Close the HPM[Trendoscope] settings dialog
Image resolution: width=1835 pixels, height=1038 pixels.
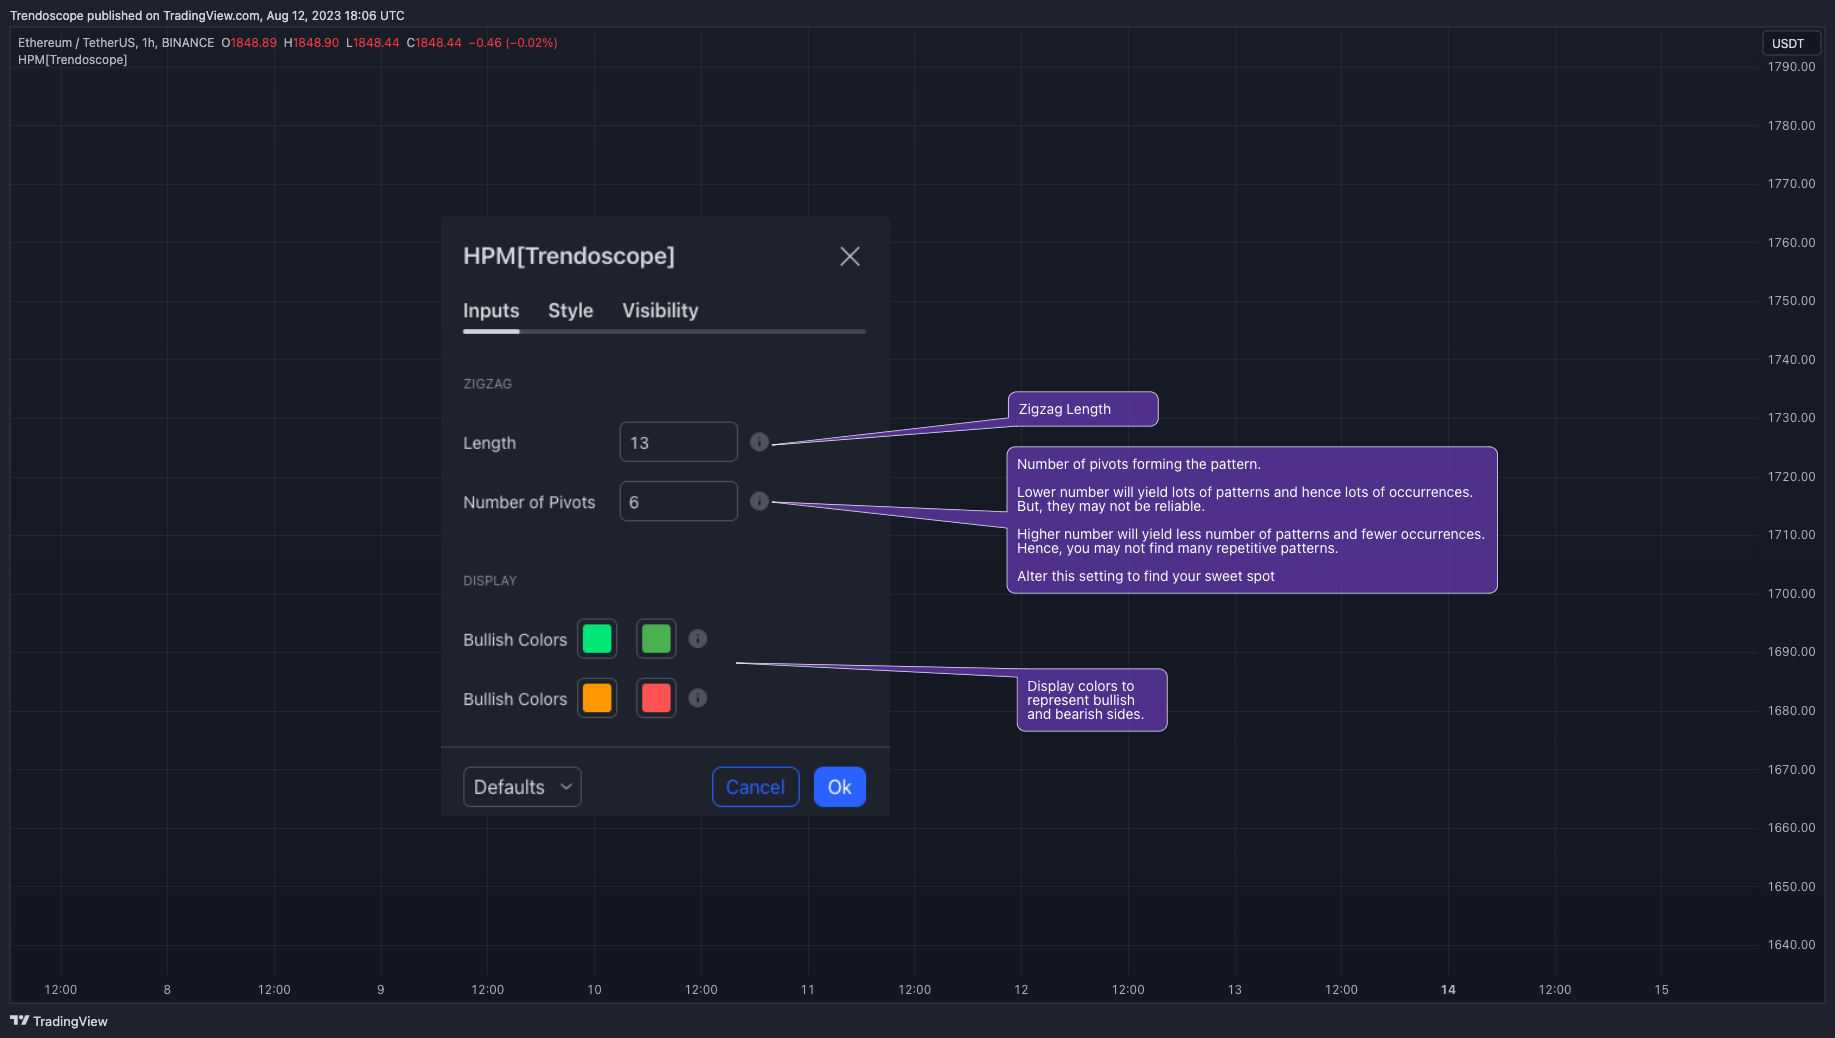(x=850, y=257)
